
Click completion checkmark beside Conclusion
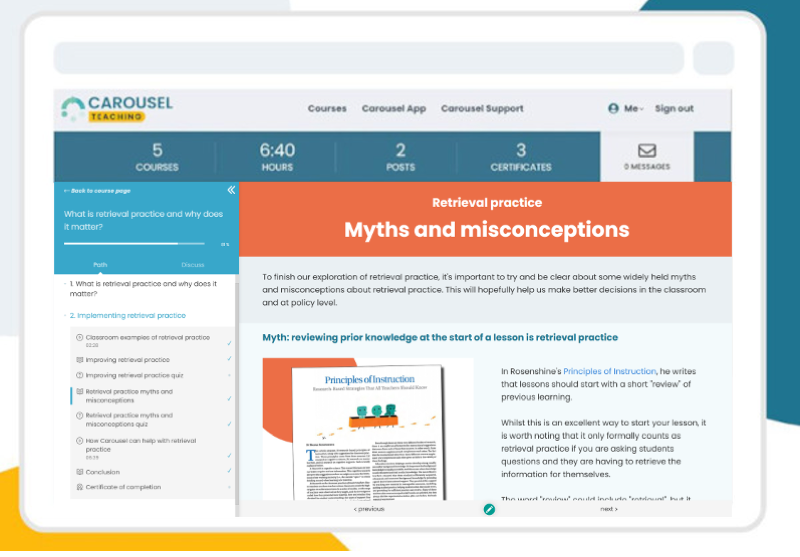[229, 472]
